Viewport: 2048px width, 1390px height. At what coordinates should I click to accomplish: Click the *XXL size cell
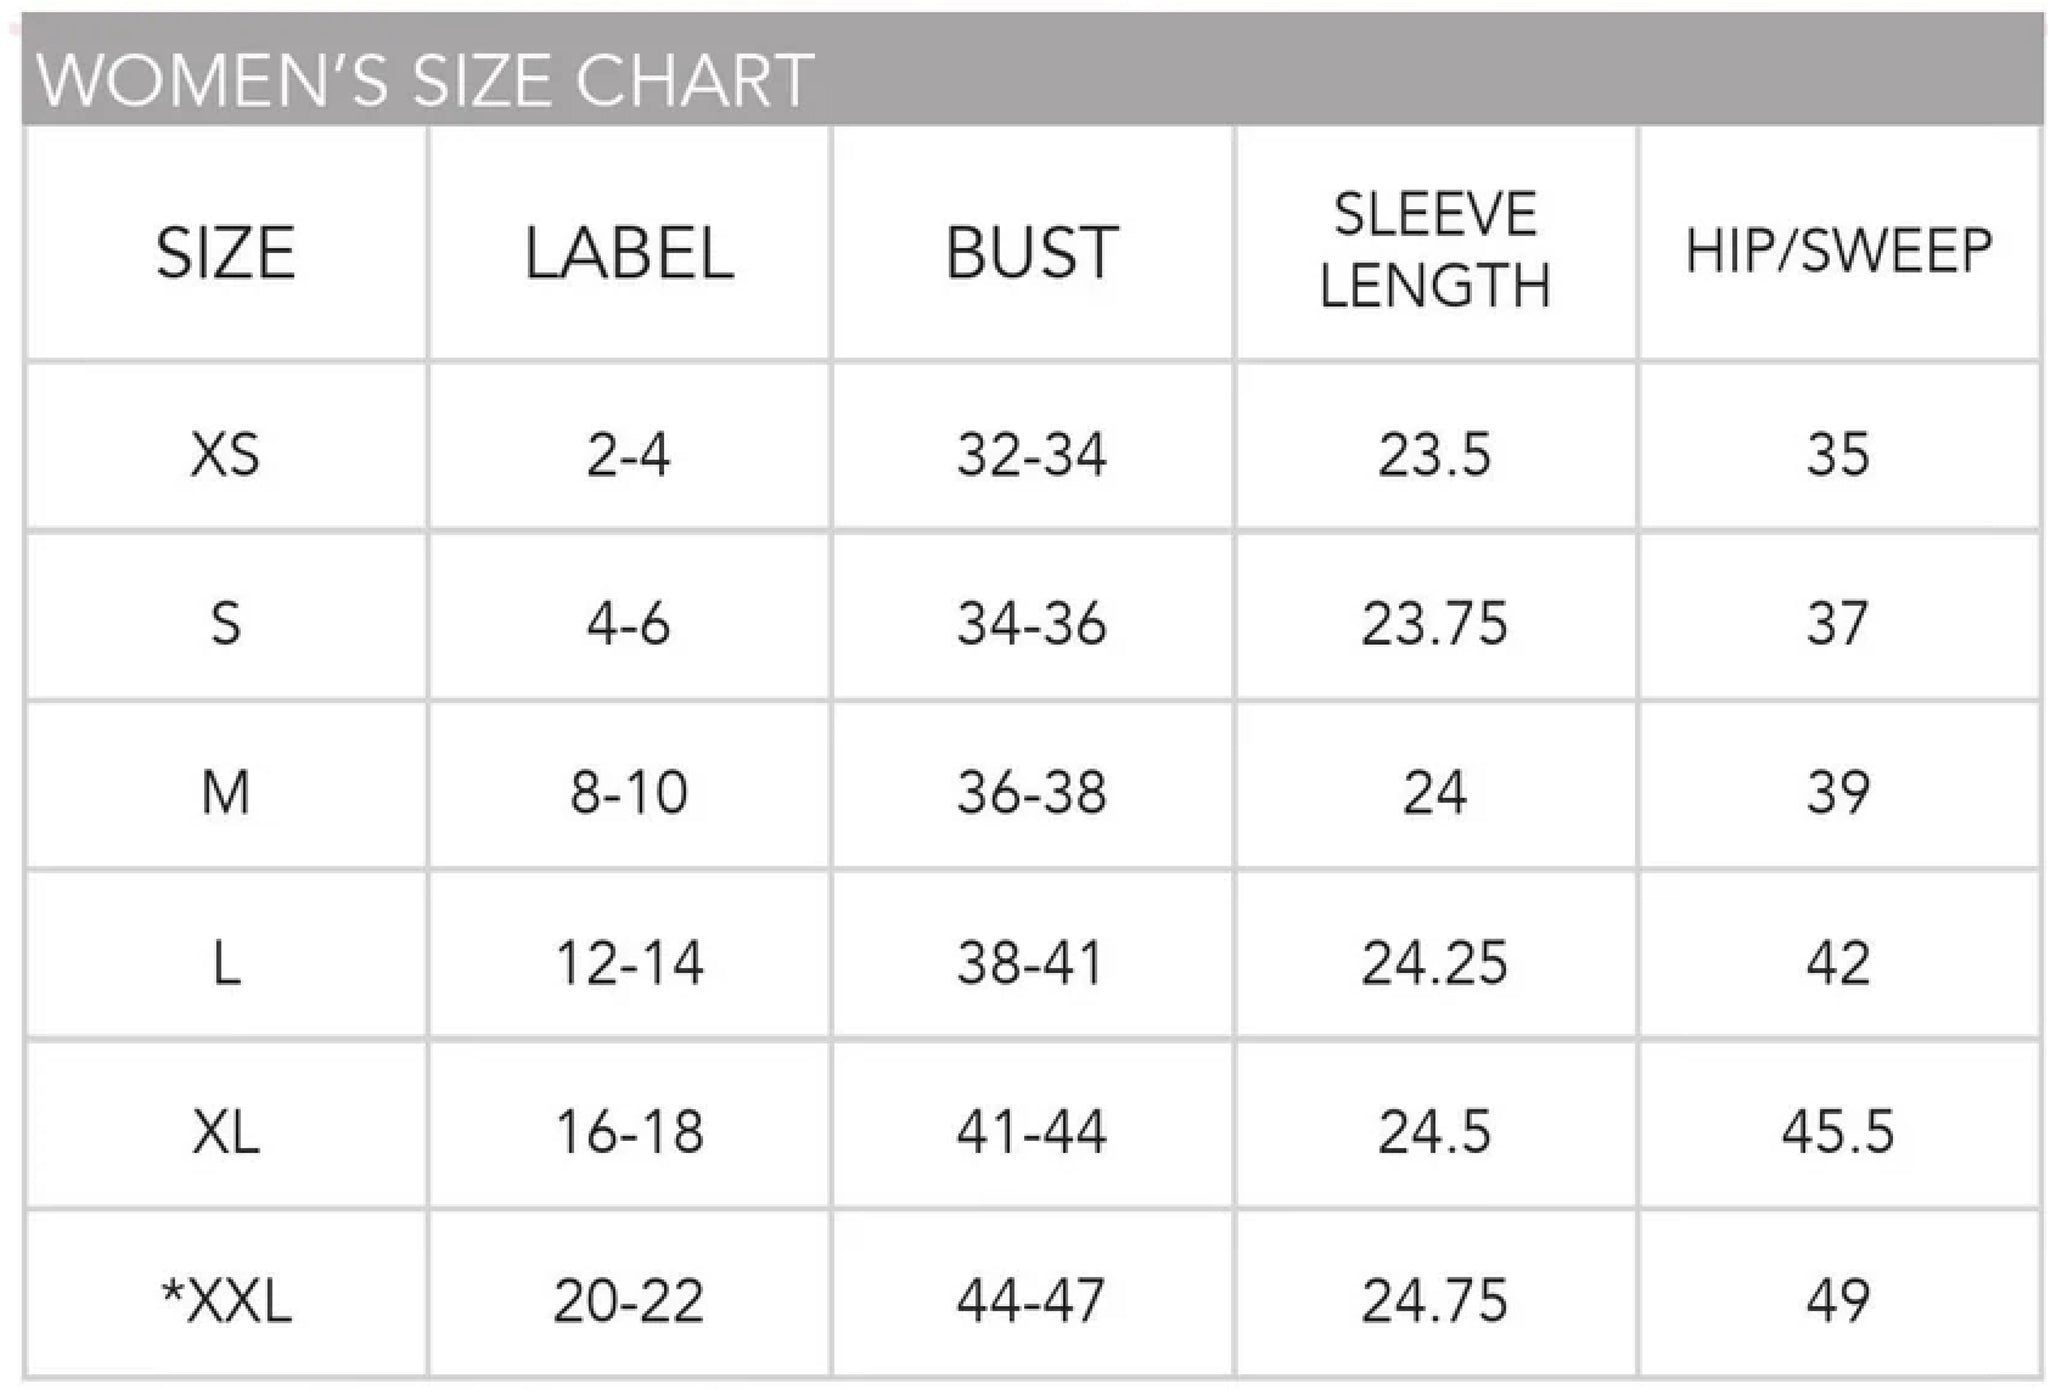226,1301
